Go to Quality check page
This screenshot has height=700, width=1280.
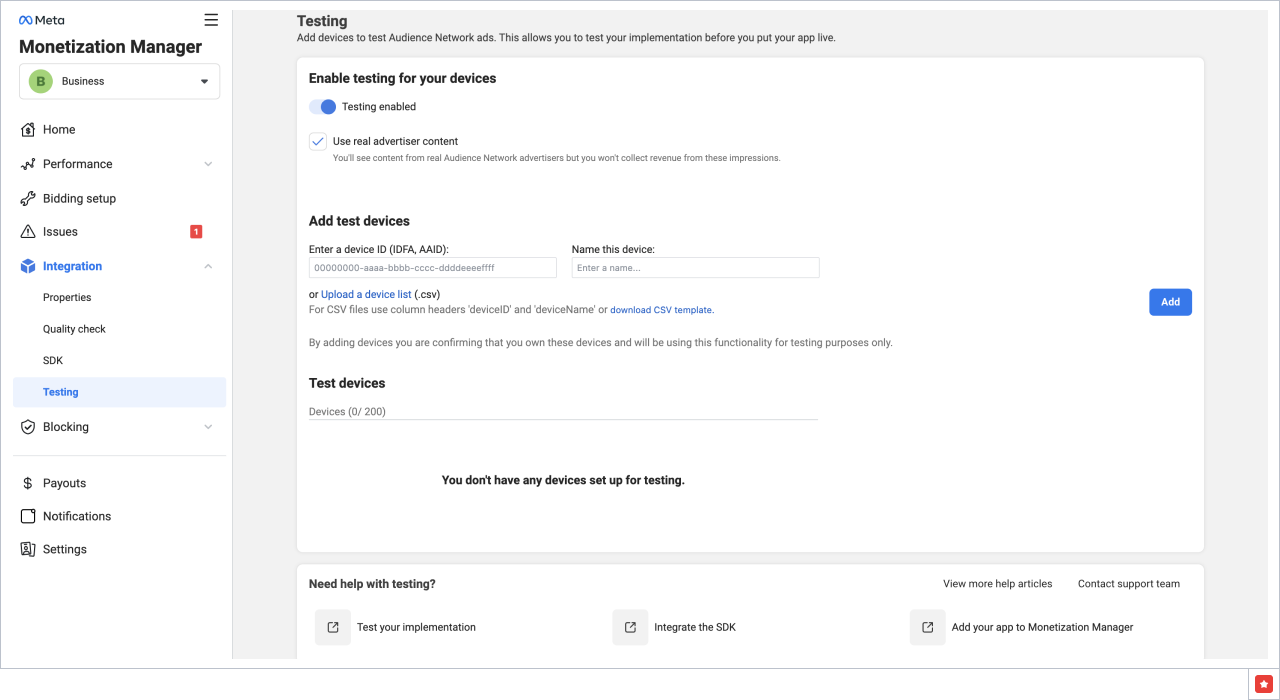[74, 329]
